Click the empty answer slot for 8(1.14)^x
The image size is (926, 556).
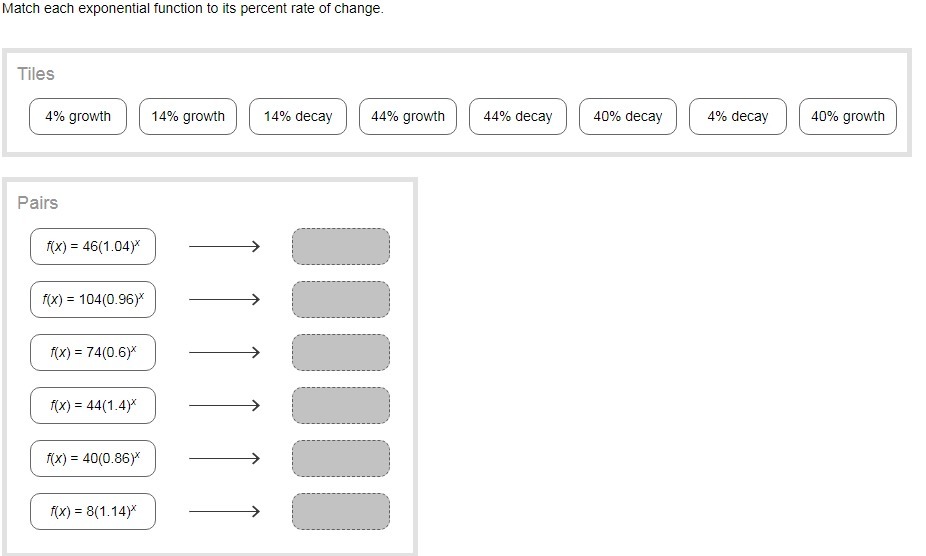pyautogui.click(x=341, y=511)
